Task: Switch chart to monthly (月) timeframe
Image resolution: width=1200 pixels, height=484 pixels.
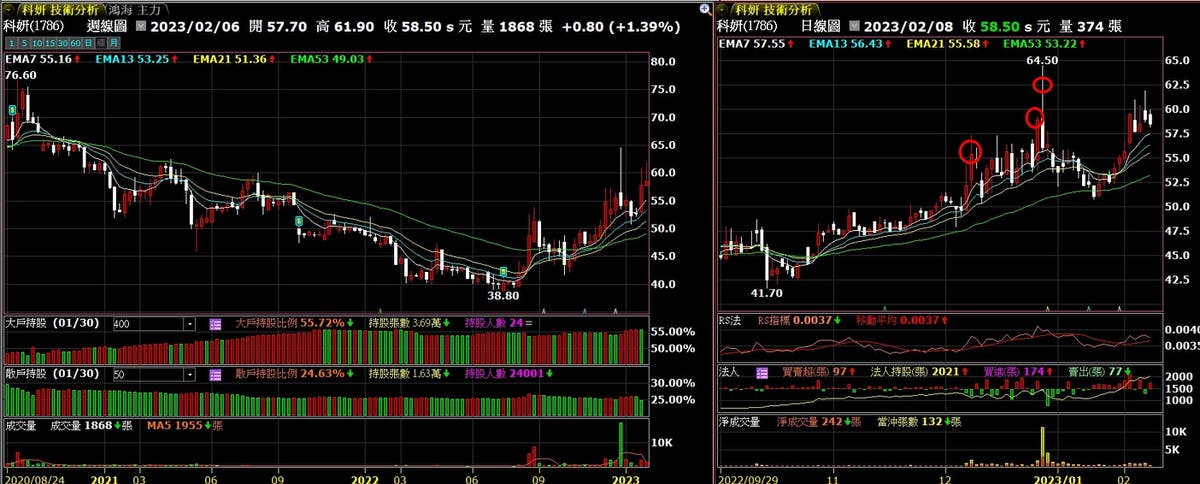Action: pos(114,43)
